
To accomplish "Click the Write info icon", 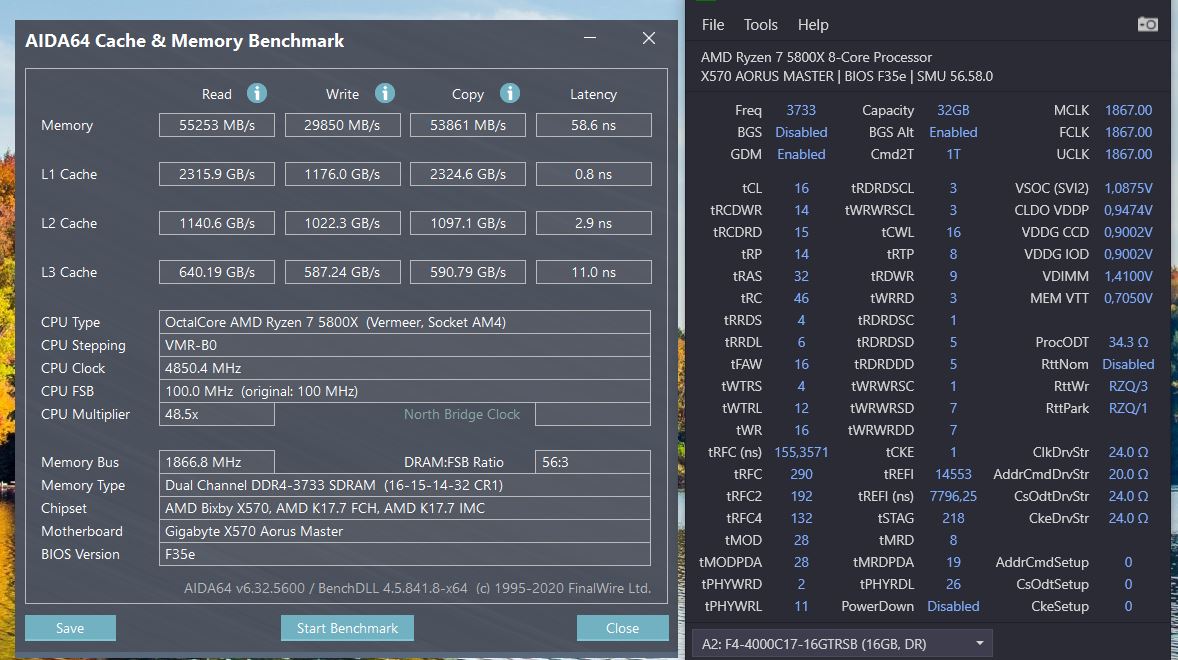I will point(385,93).
